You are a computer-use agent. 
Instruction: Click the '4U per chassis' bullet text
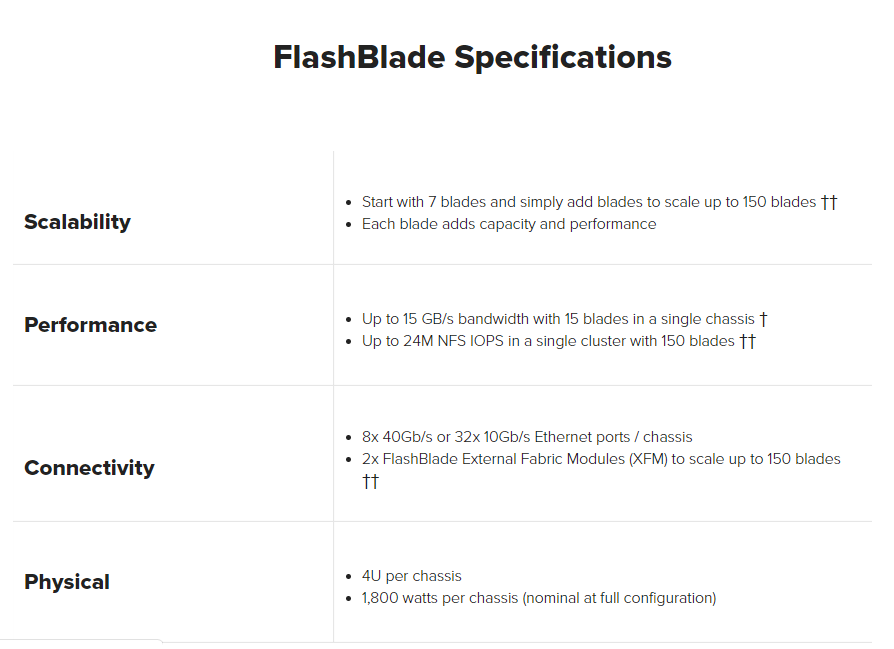click(x=411, y=576)
